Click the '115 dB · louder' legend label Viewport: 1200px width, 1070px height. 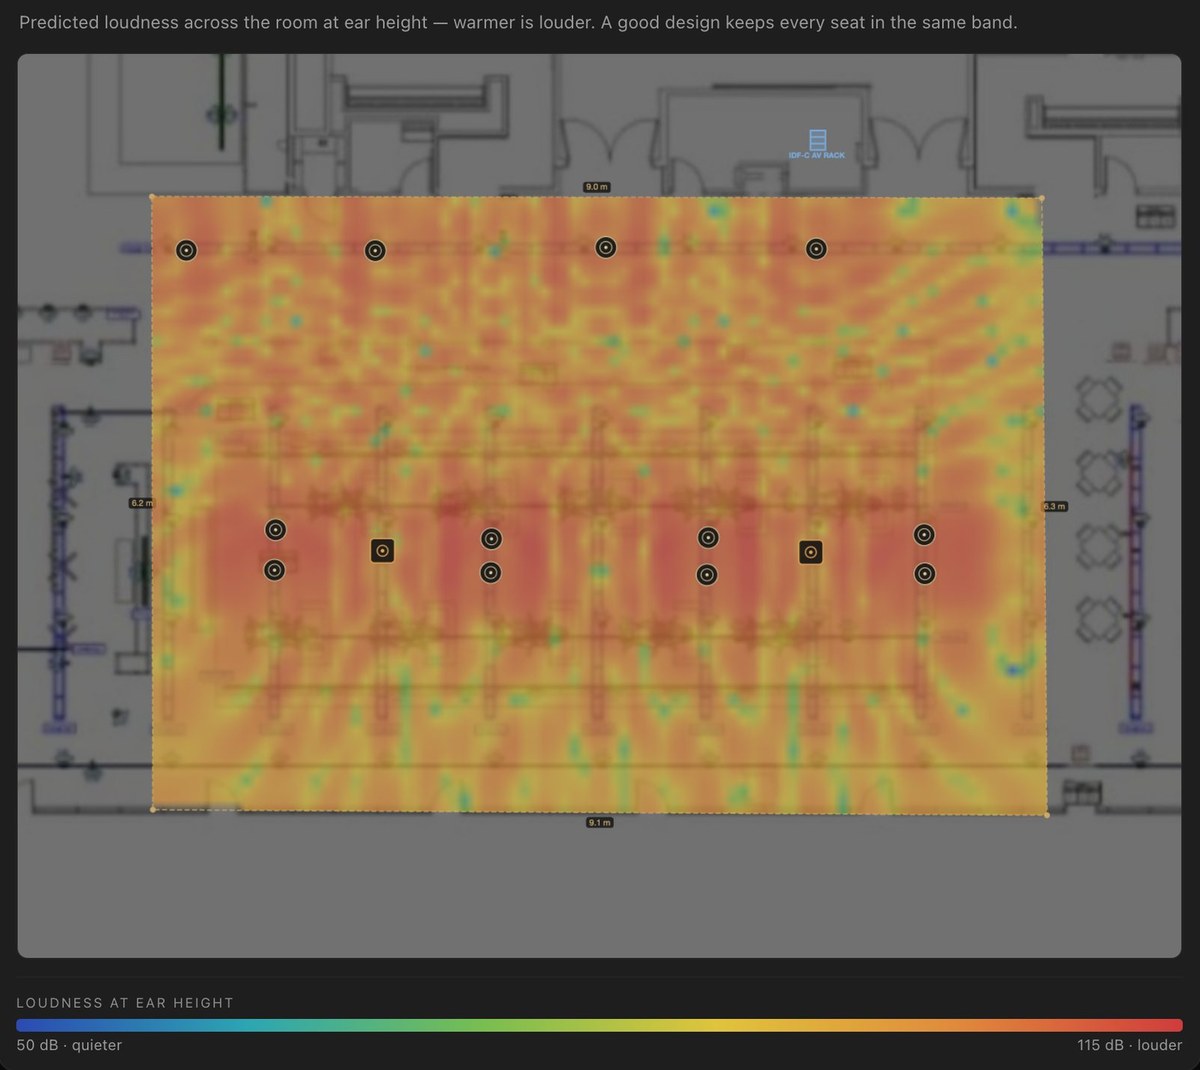(x=1130, y=1045)
